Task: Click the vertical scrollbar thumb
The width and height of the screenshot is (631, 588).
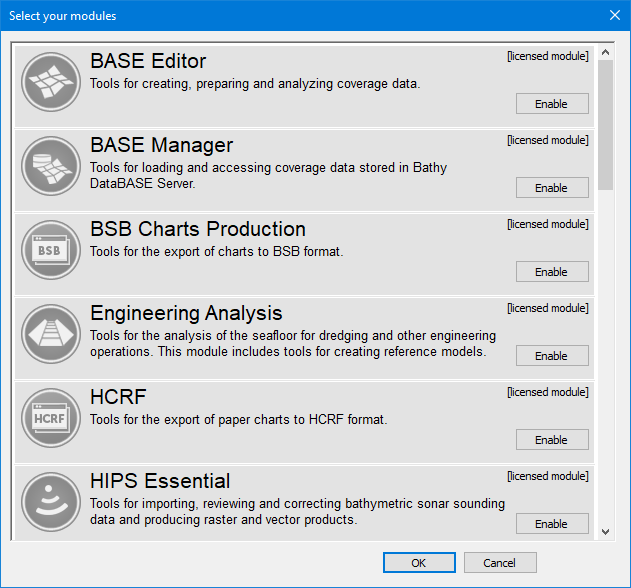Action: 606,125
